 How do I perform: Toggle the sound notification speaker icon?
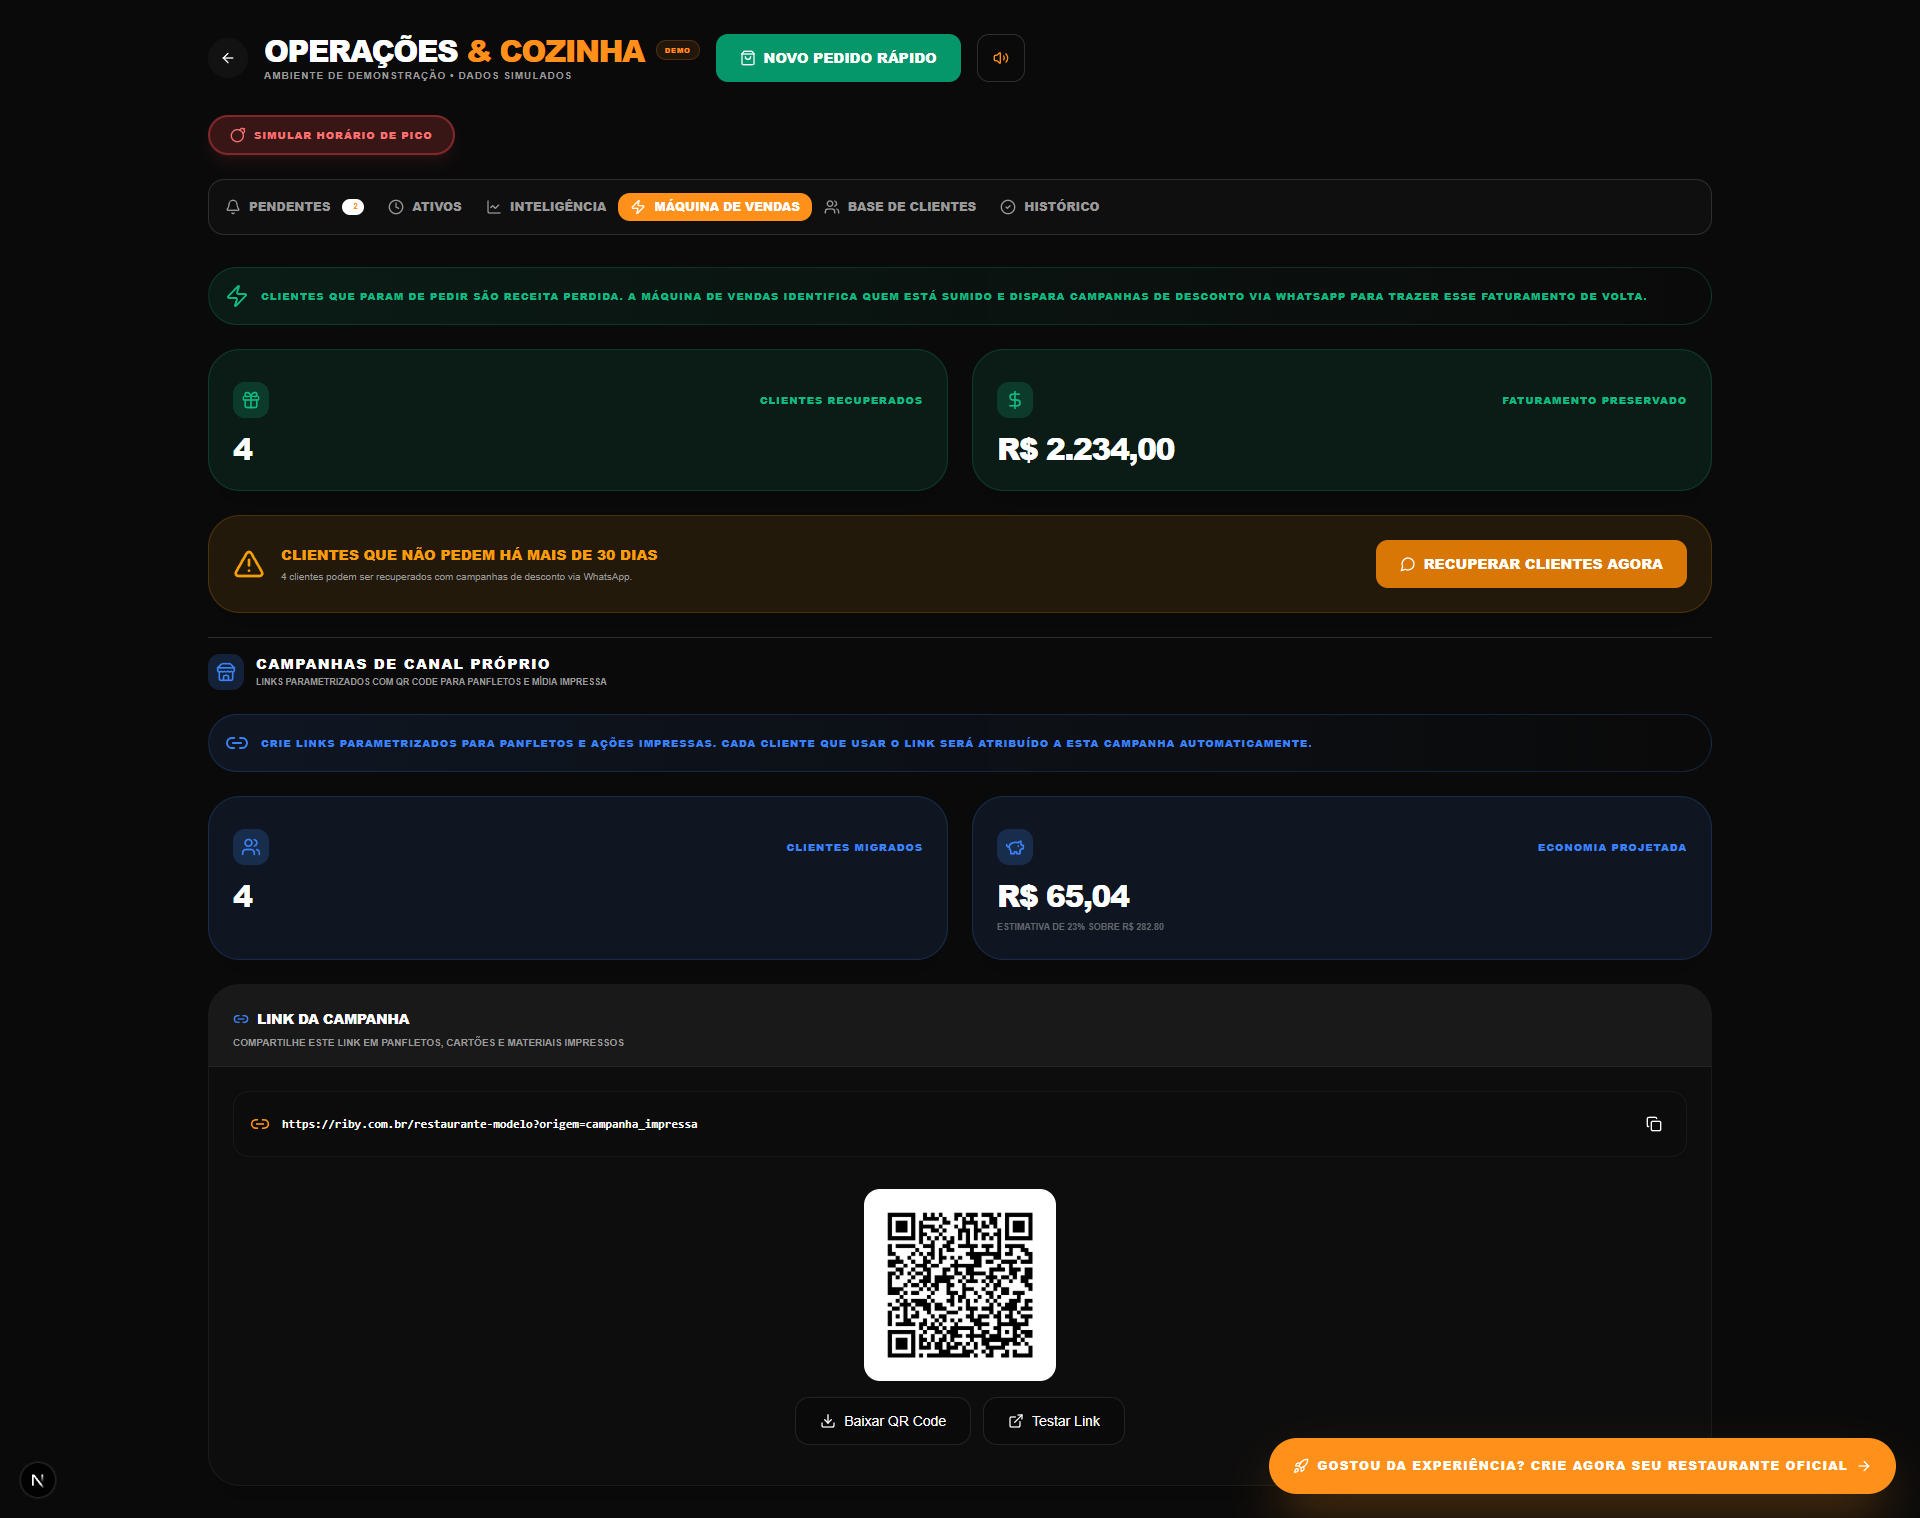[x=1000, y=58]
